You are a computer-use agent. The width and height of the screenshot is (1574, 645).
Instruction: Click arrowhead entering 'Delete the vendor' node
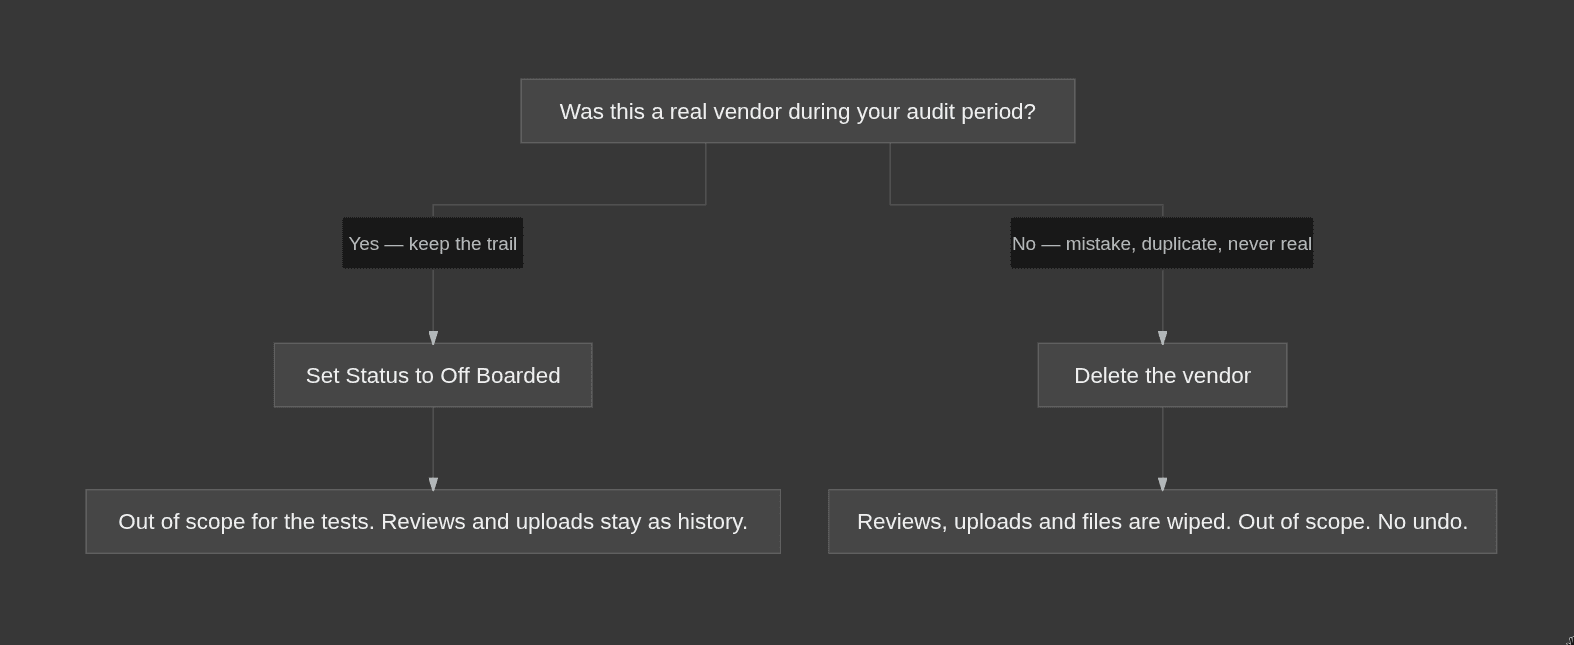pyautogui.click(x=1162, y=338)
